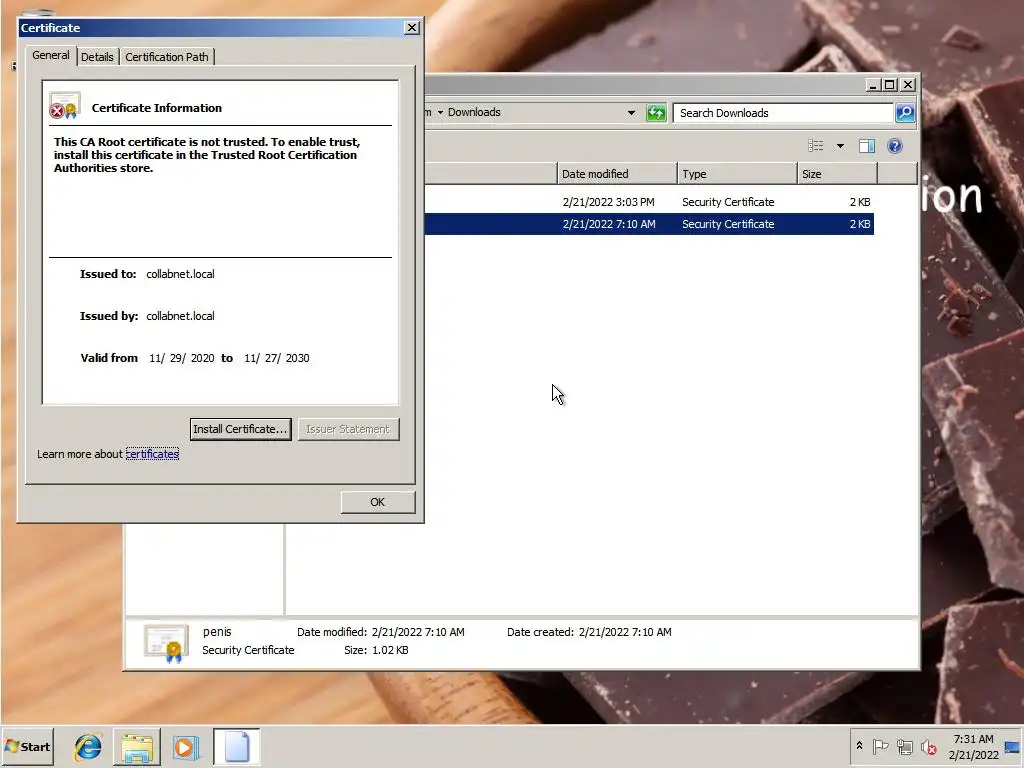Open the view options dropdown arrow
This screenshot has width=1024, height=768.
point(840,146)
